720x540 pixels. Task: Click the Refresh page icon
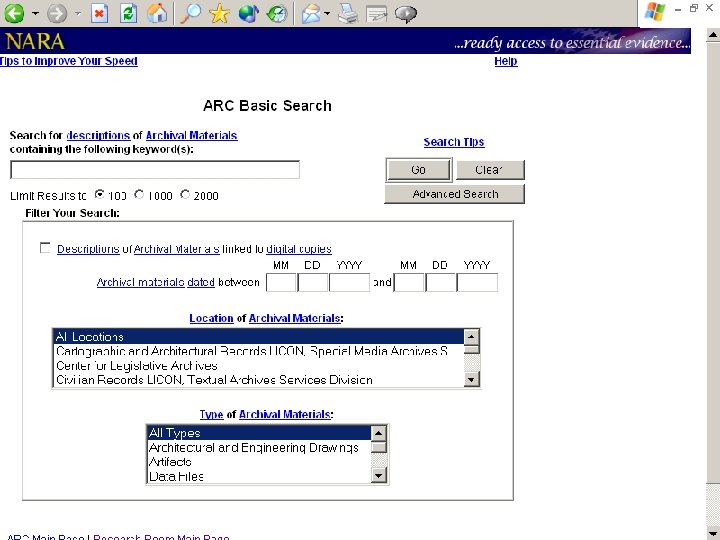[128, 13]
